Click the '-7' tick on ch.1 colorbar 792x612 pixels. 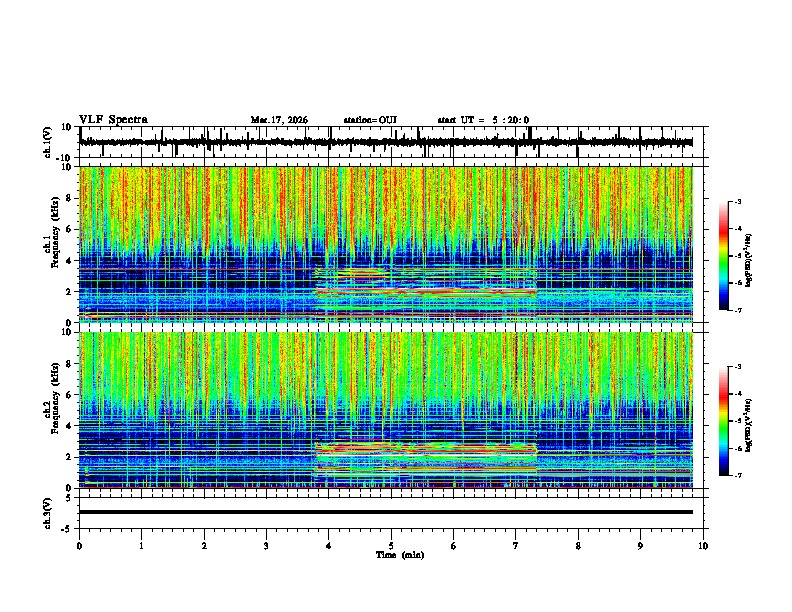pyautogui.click(x=738, y=310)
